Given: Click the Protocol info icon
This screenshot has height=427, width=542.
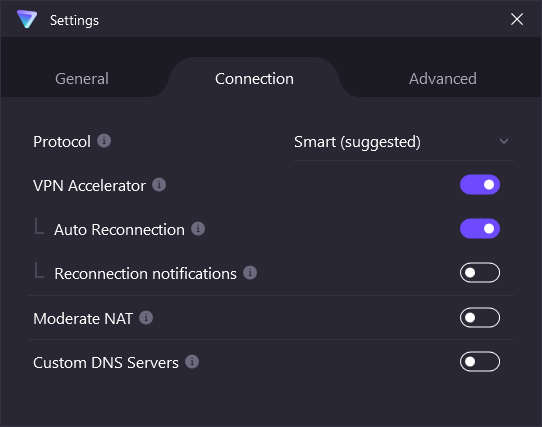Looking at the screenshot, I should [x=104, y=141].
